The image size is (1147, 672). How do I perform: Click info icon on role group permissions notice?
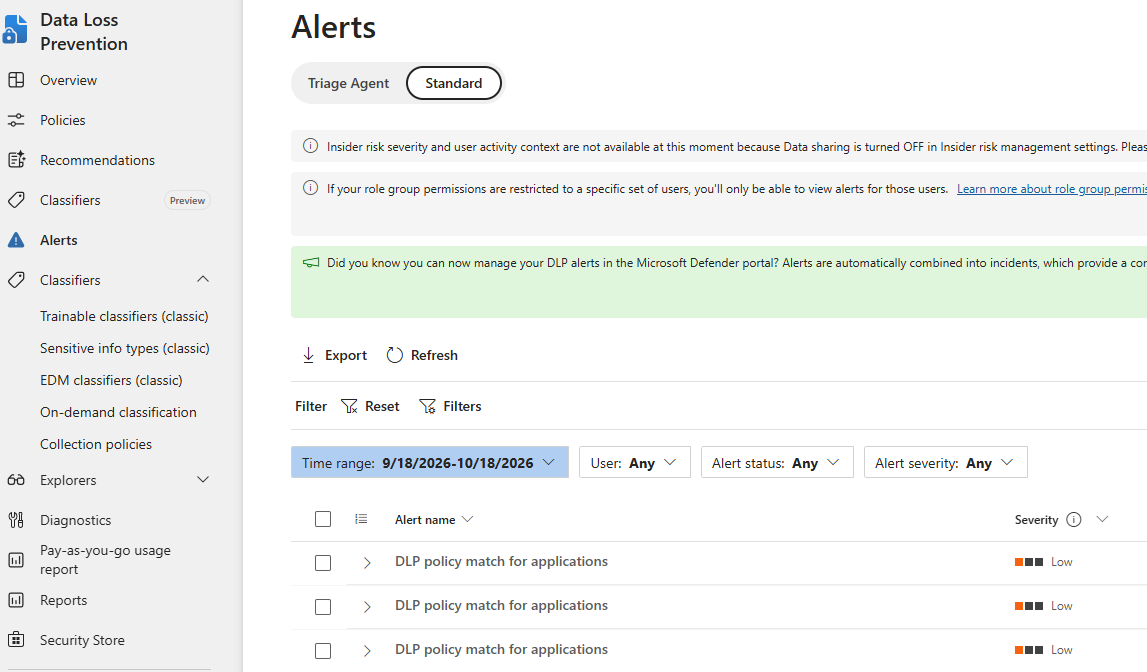pos(311,188)
